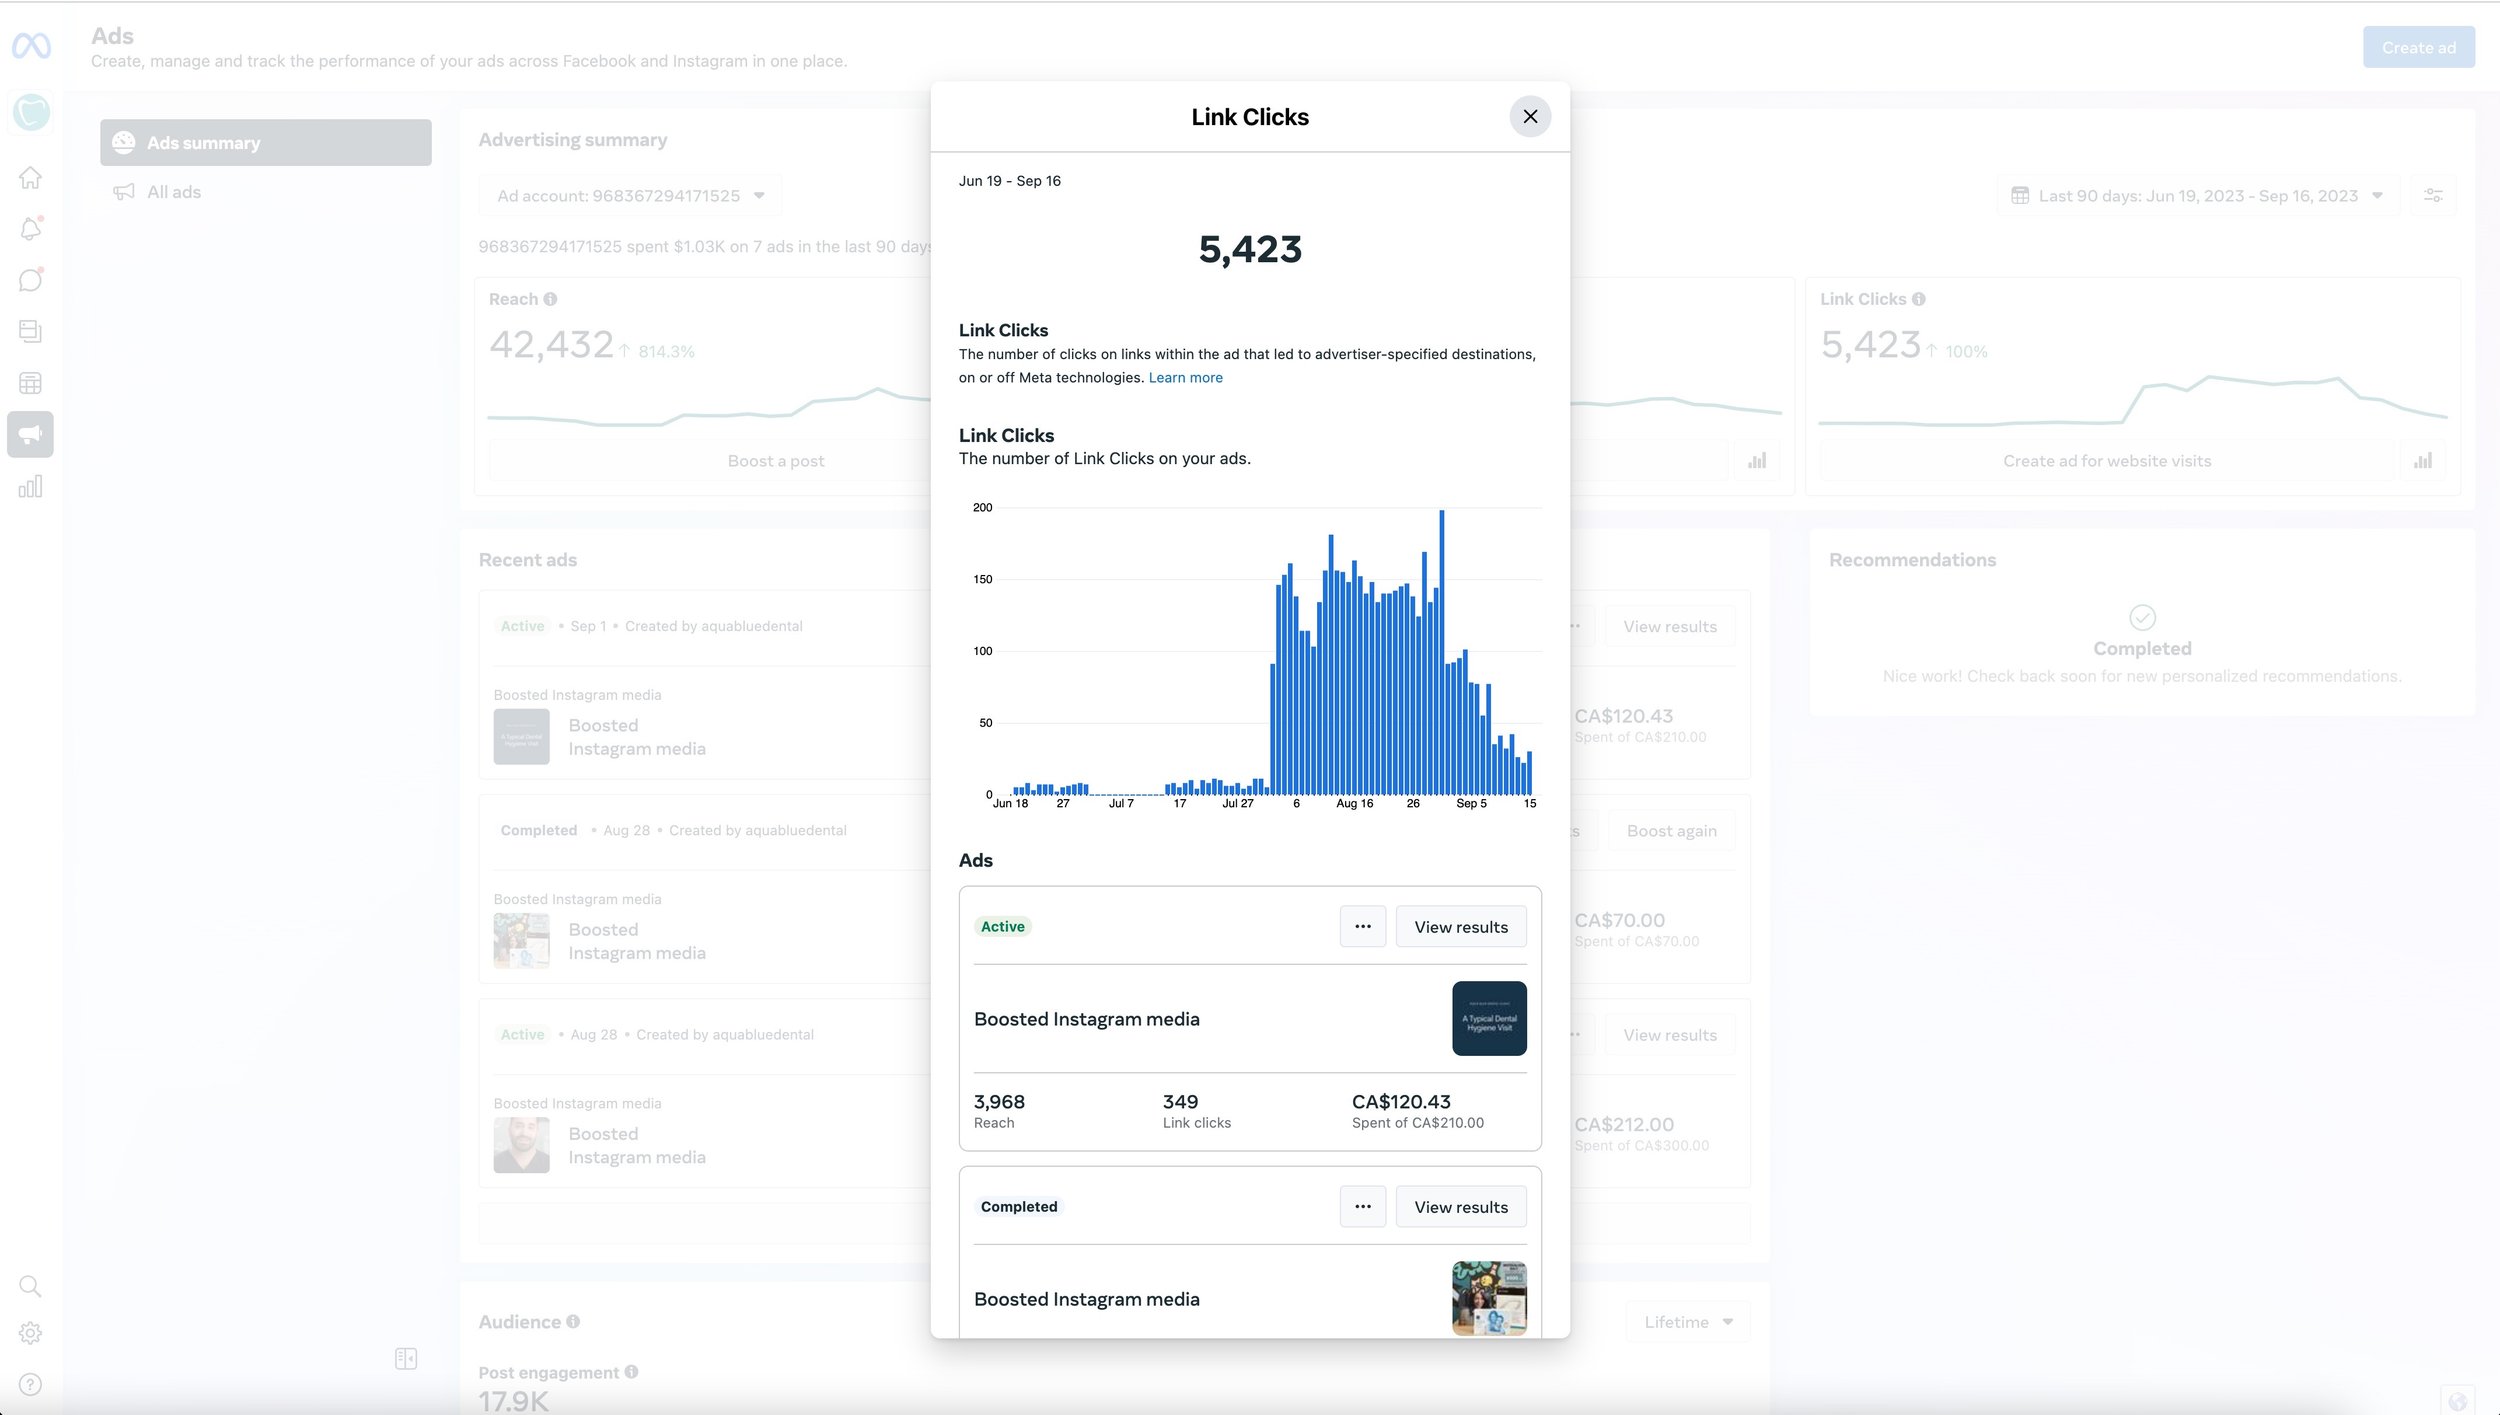
Task: Click View results for the Active ad
Action: (1460, 927)
